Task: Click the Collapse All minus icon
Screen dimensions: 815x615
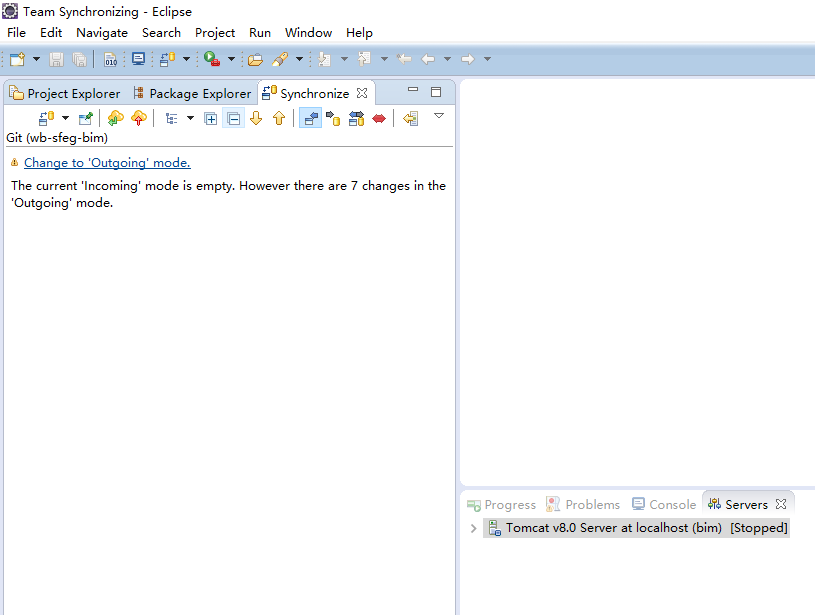Action: click(233, 119)
